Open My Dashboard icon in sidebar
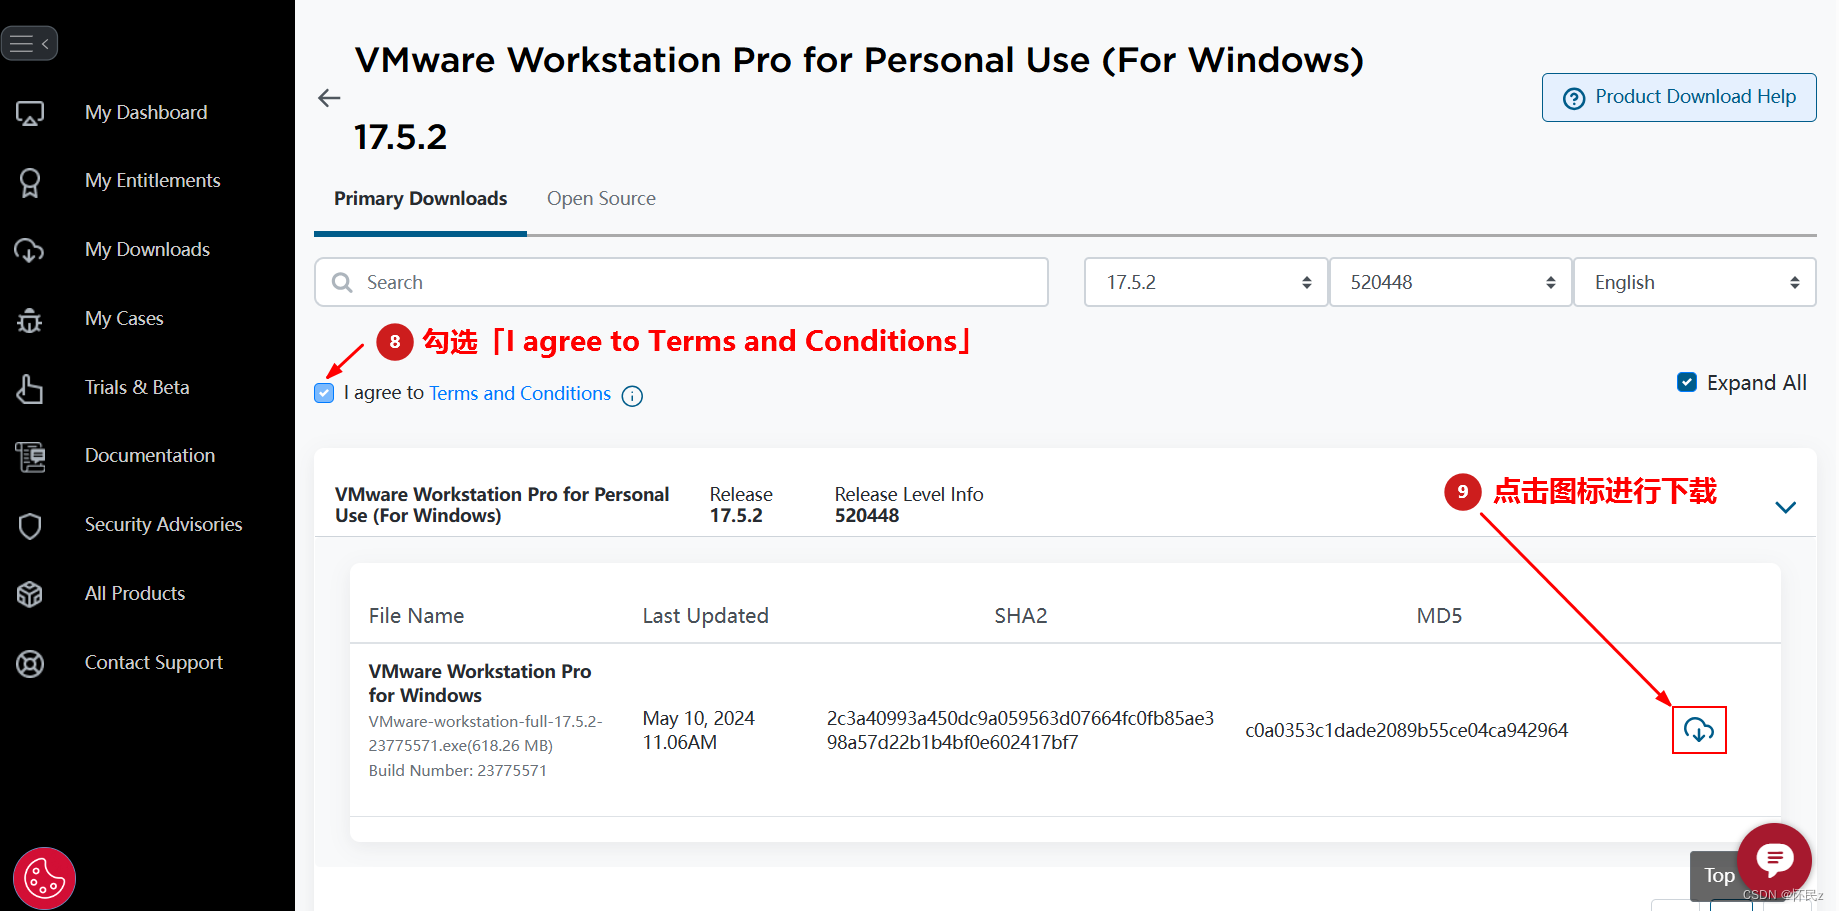1839x911 pixels. (x=30, y=113)
